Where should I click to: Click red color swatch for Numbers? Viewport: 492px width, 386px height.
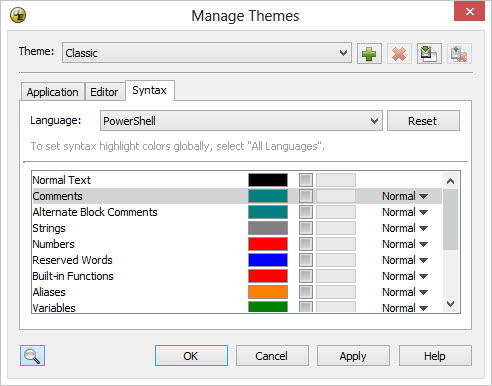coord(268,244)
